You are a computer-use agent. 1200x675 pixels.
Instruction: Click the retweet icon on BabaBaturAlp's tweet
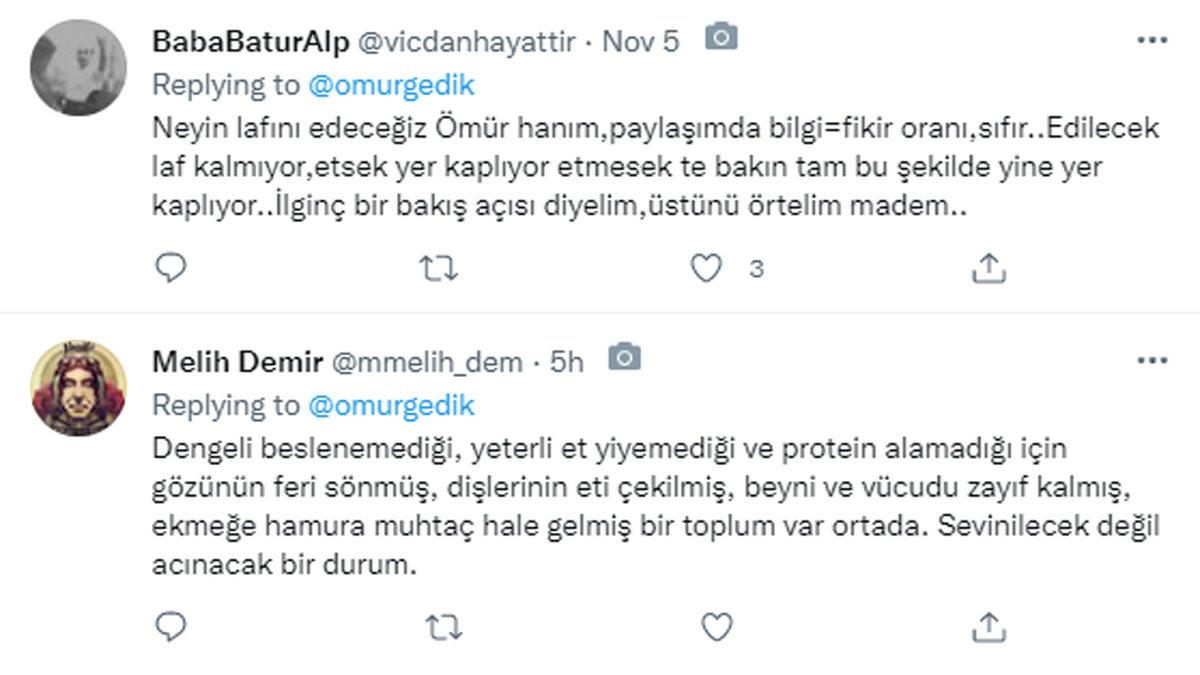pyautogui.click(x=441, y=267)
